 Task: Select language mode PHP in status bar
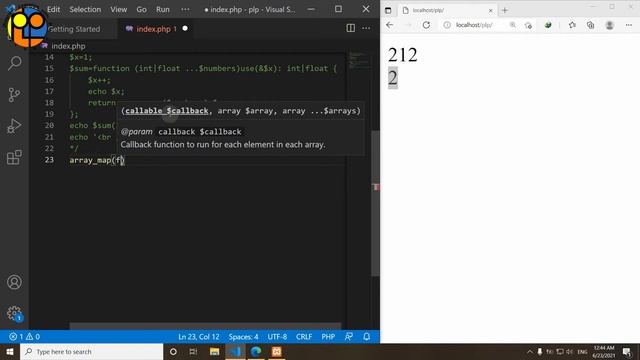(328, 337)
